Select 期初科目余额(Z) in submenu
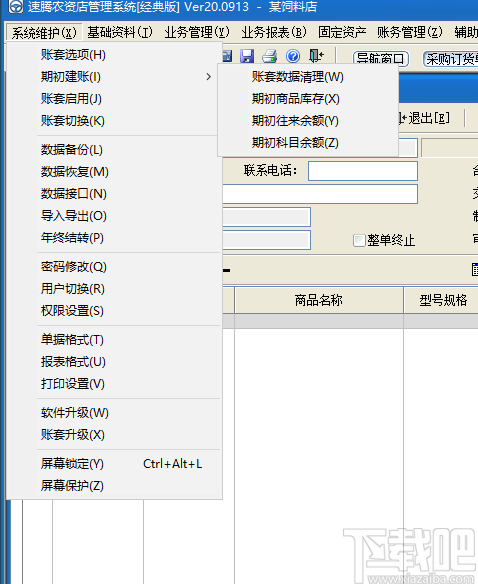This screenshot has height=584, width=478. point(308,143)
